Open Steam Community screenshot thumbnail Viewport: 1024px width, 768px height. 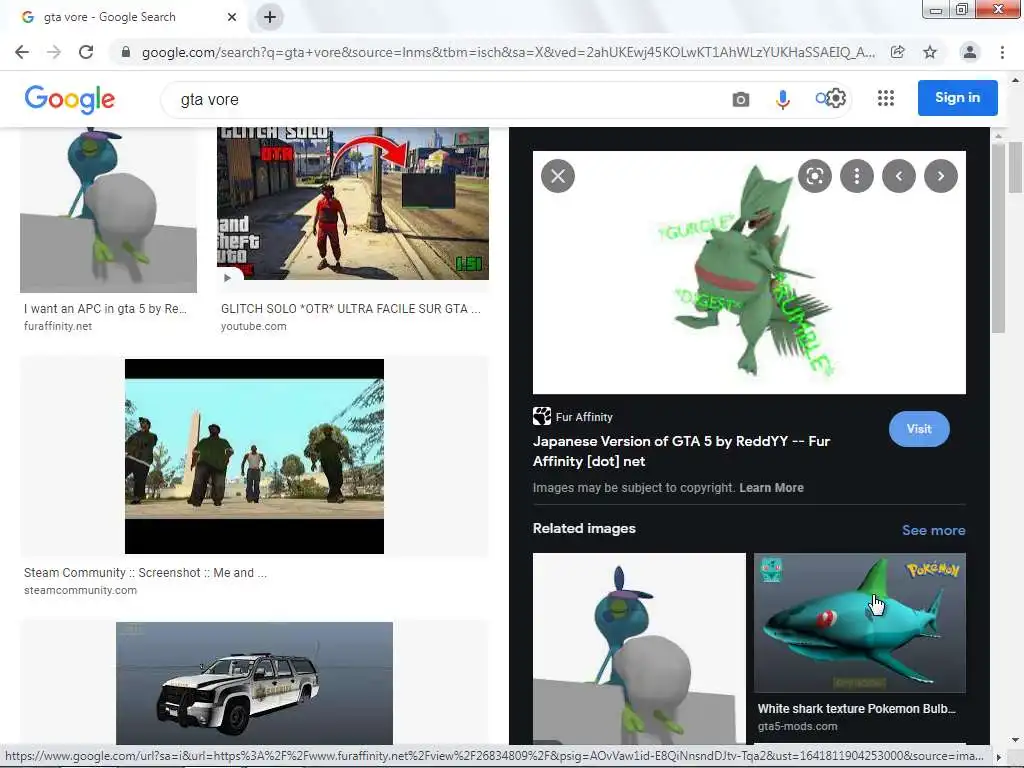coord(254,456)
